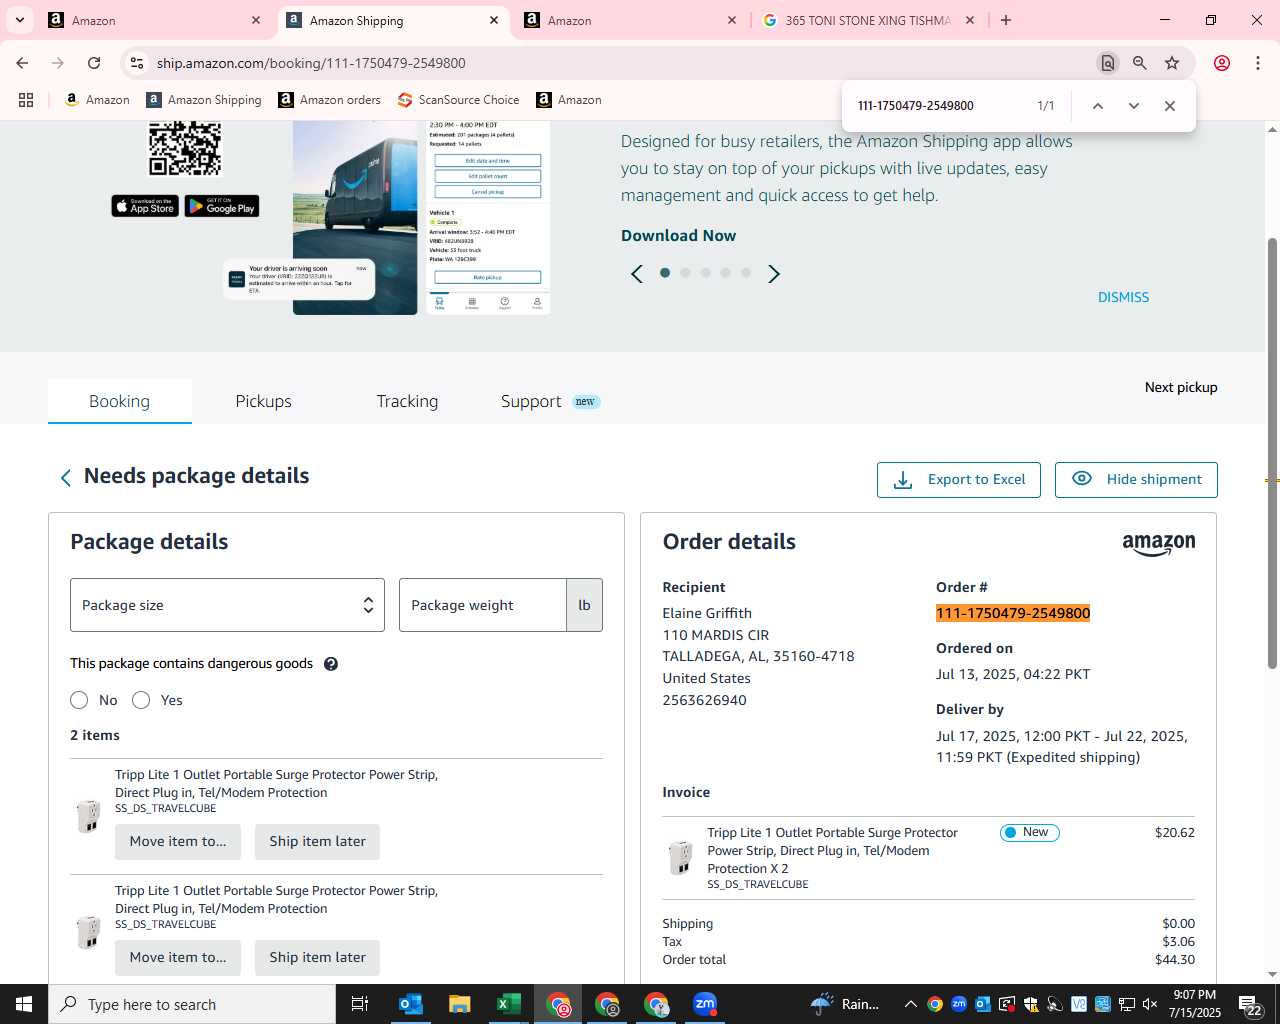
Task: Open File Explorer from taskbar
Action: [x=459, y=1004]
